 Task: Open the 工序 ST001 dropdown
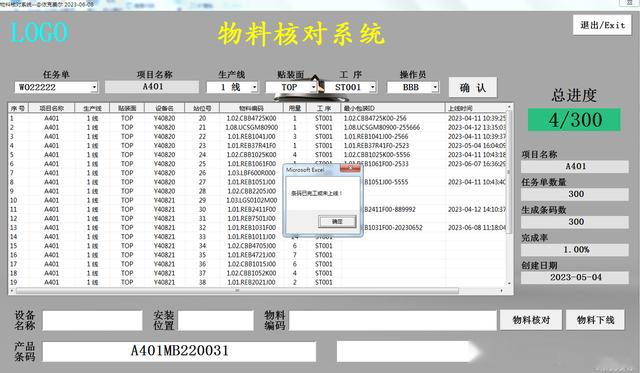pyautogui.click(x=373, y=87)
